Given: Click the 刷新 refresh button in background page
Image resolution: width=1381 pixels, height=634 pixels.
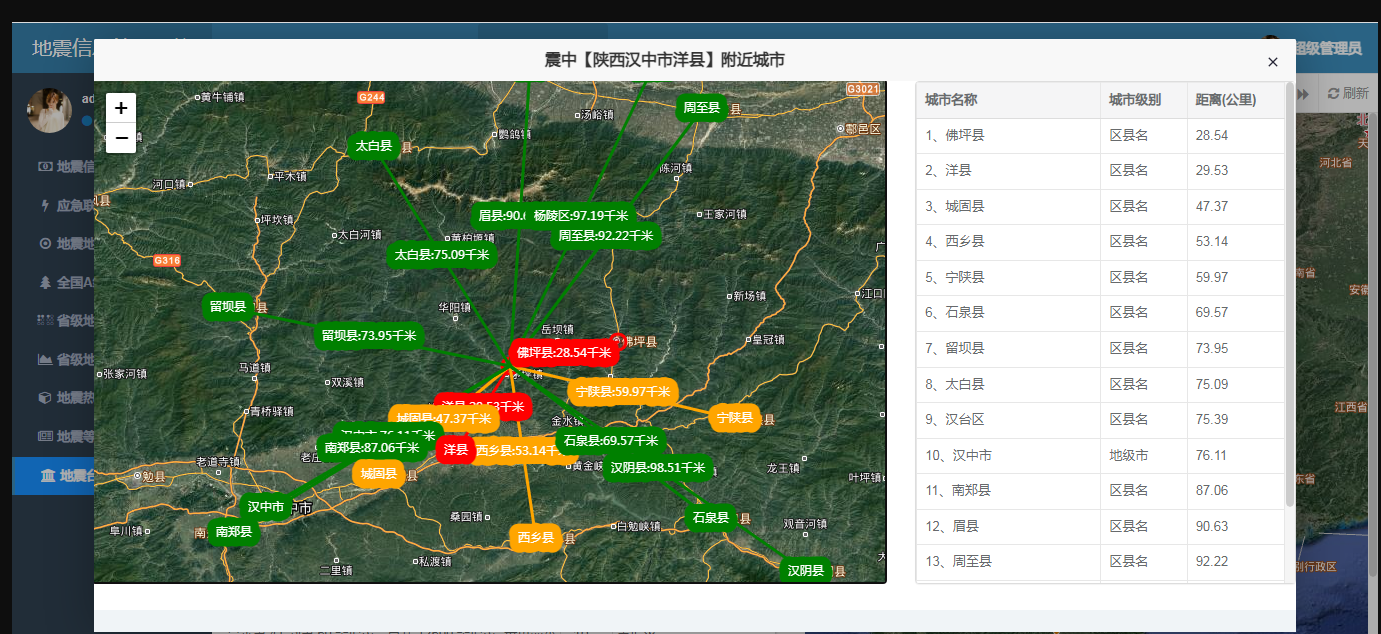Looking at the screenshot, I should (1348, 93).
